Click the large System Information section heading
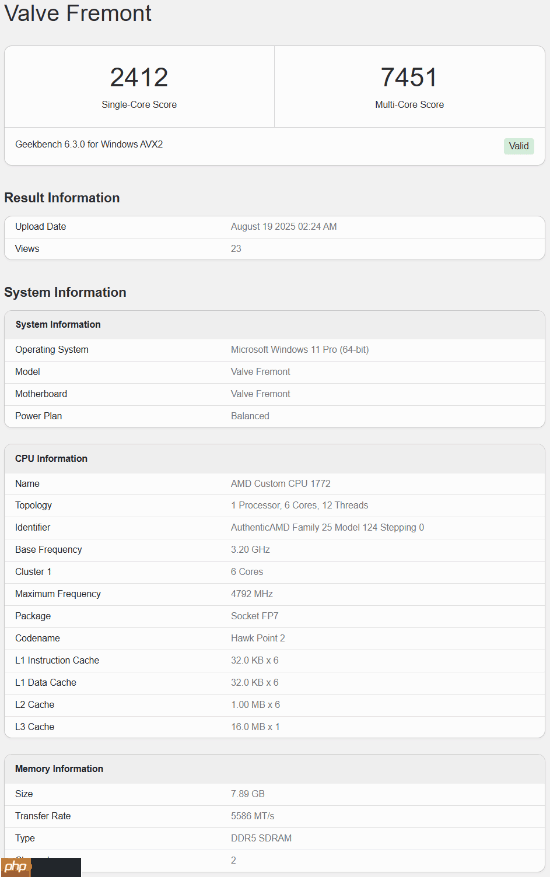This screenshot has height=877, width=550. tap(65, 292)
